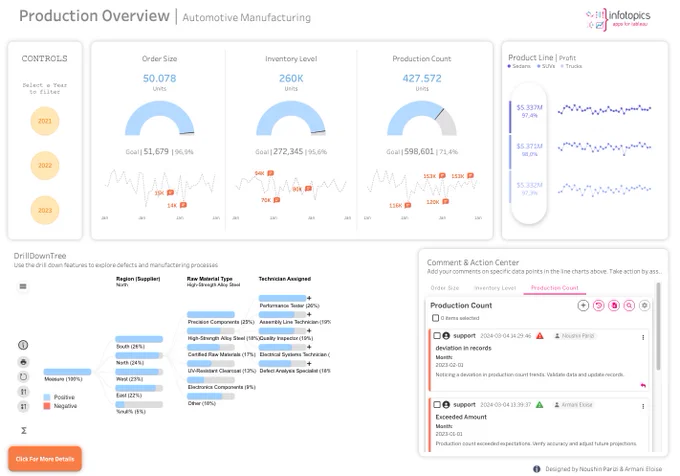Check the Exceeded Amount comment checkbox
This screenshot has height=476, width=680.
click(x=437, y=404)
